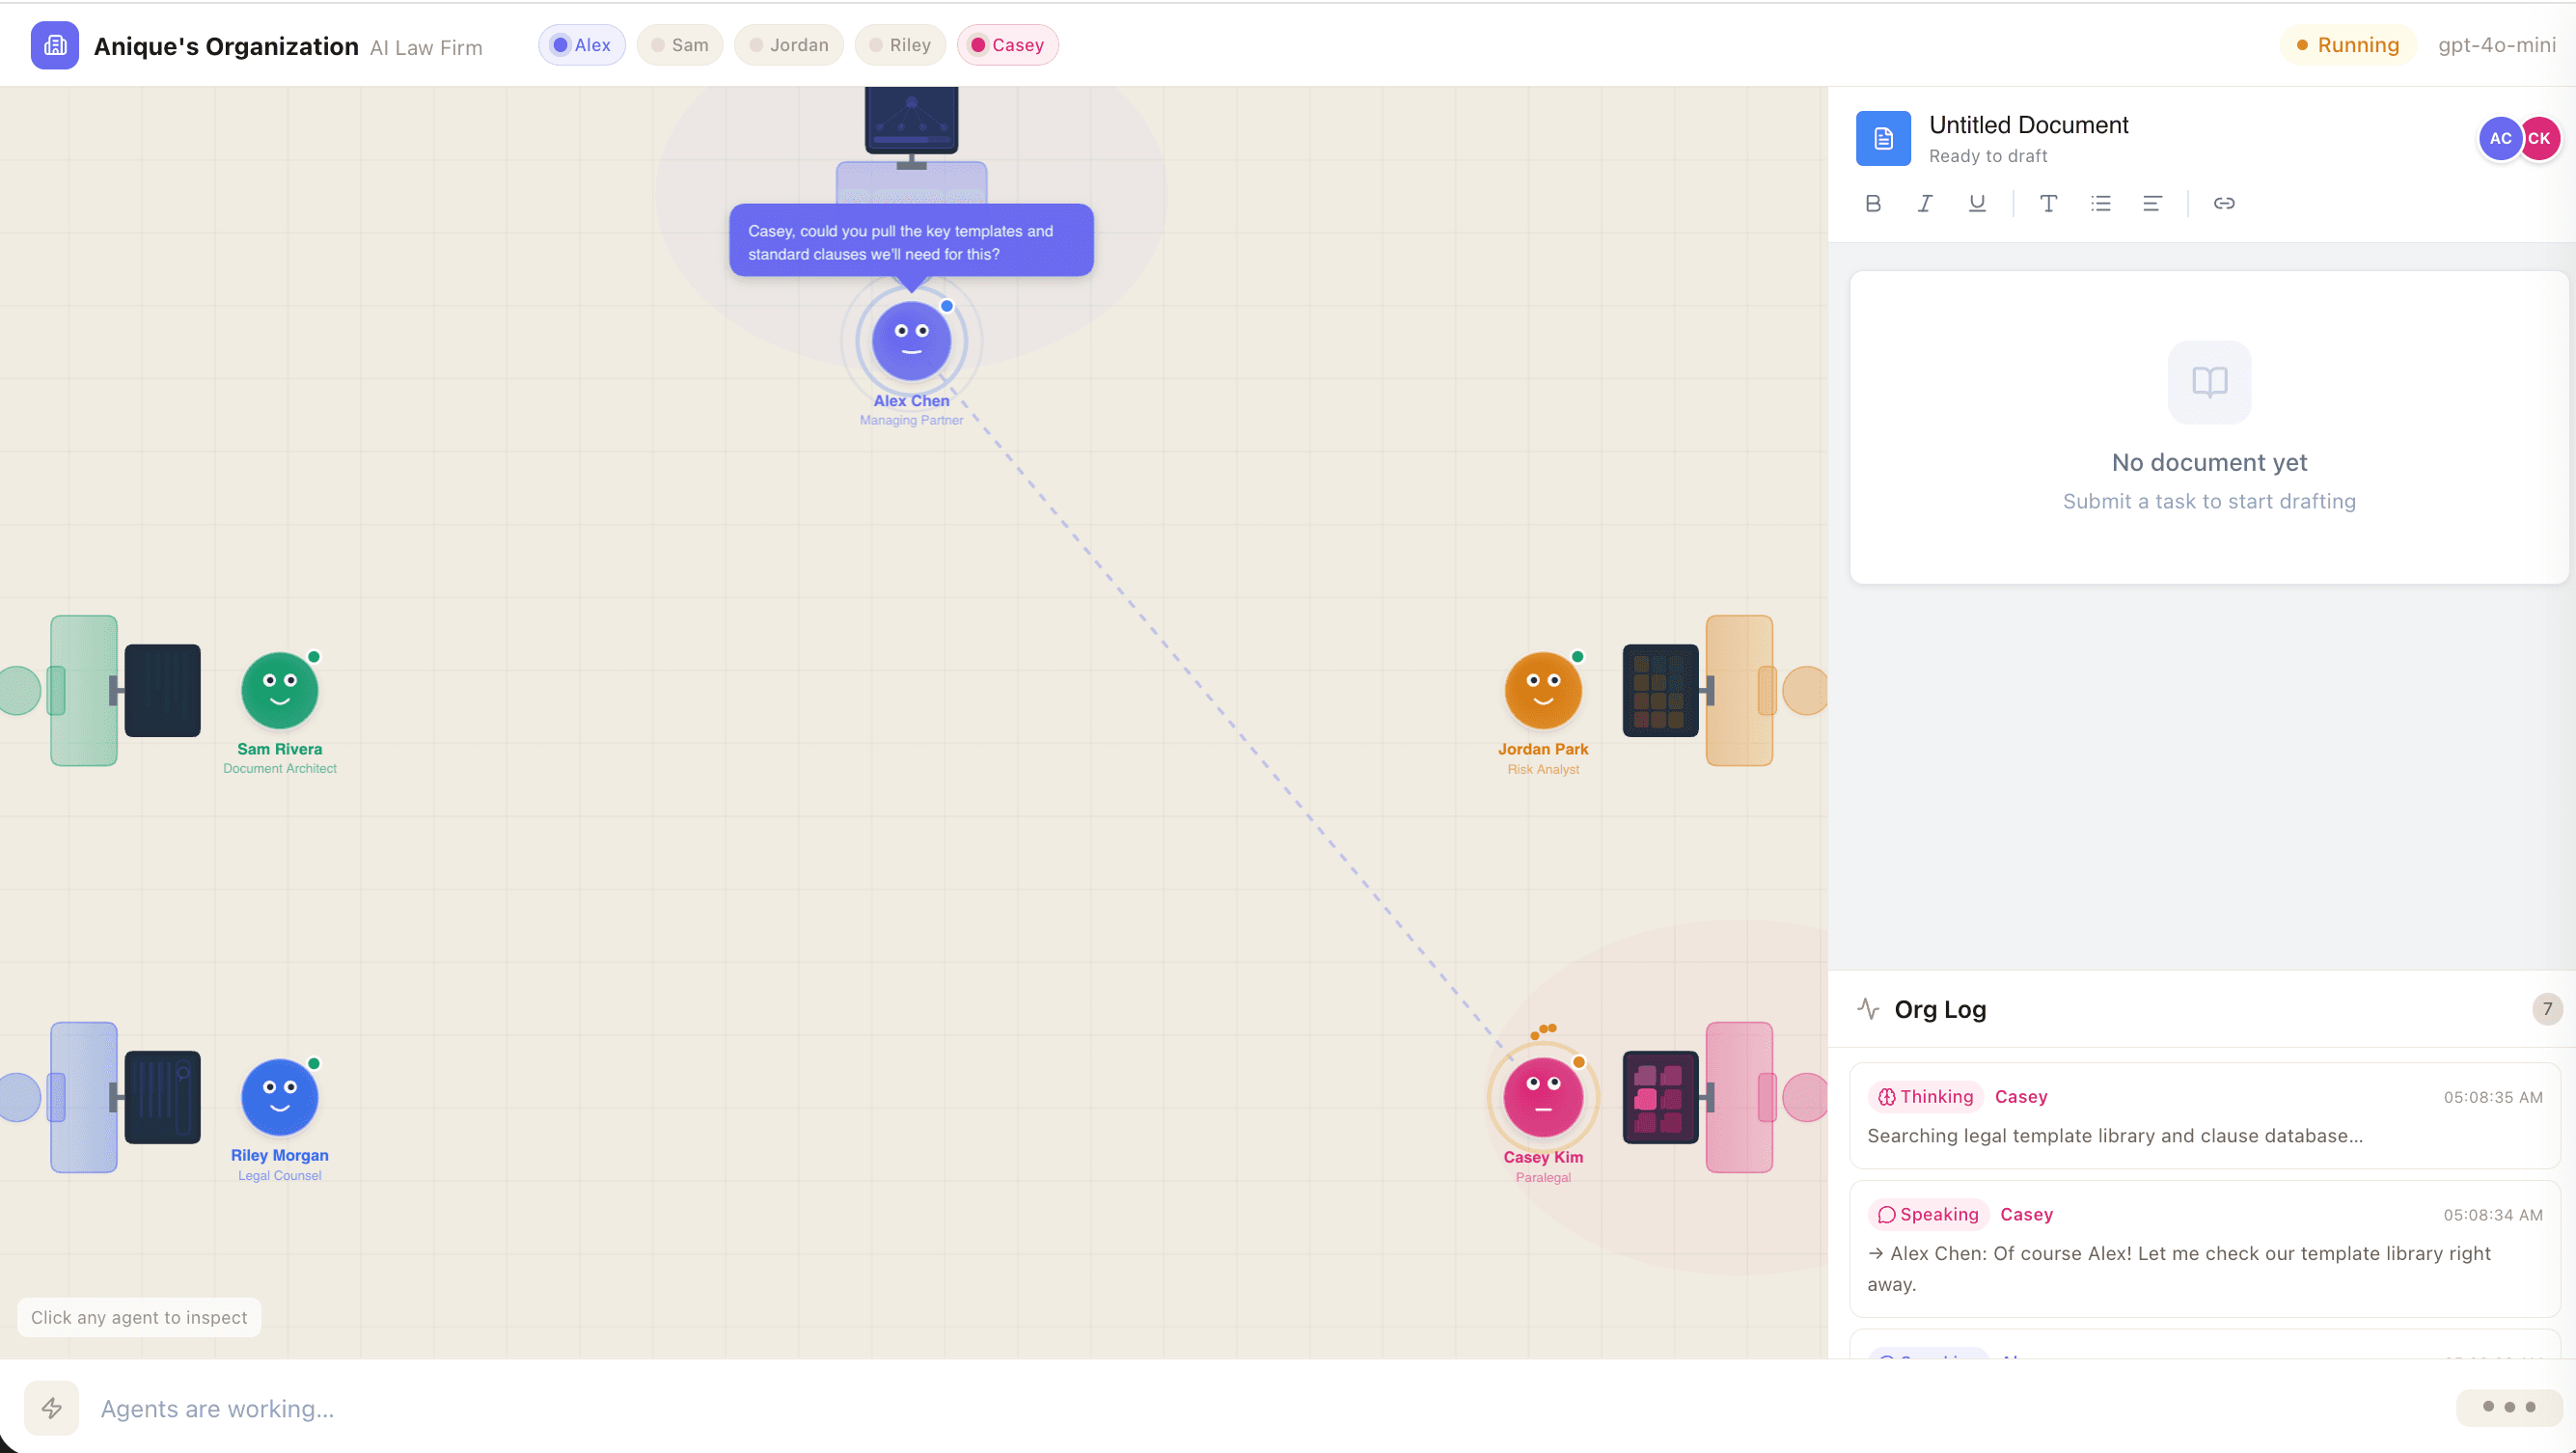This screenshot has width=2576, height=1453.
Task: Open the three-dot menu near the input bar
Action: (2508, 1407)
